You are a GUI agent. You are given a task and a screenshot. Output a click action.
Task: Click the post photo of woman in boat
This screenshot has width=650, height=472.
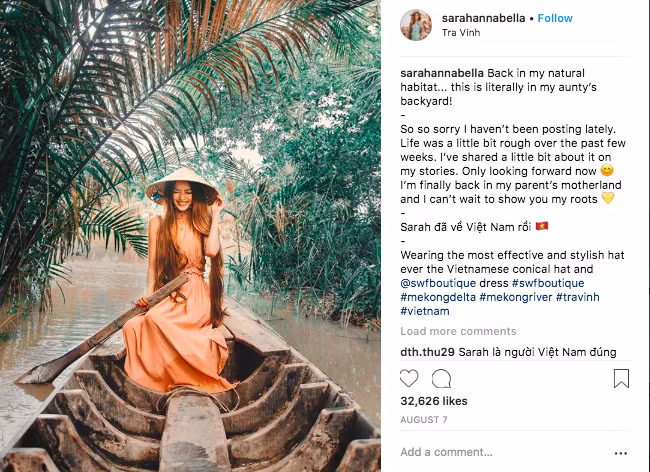tap(190, 236)
